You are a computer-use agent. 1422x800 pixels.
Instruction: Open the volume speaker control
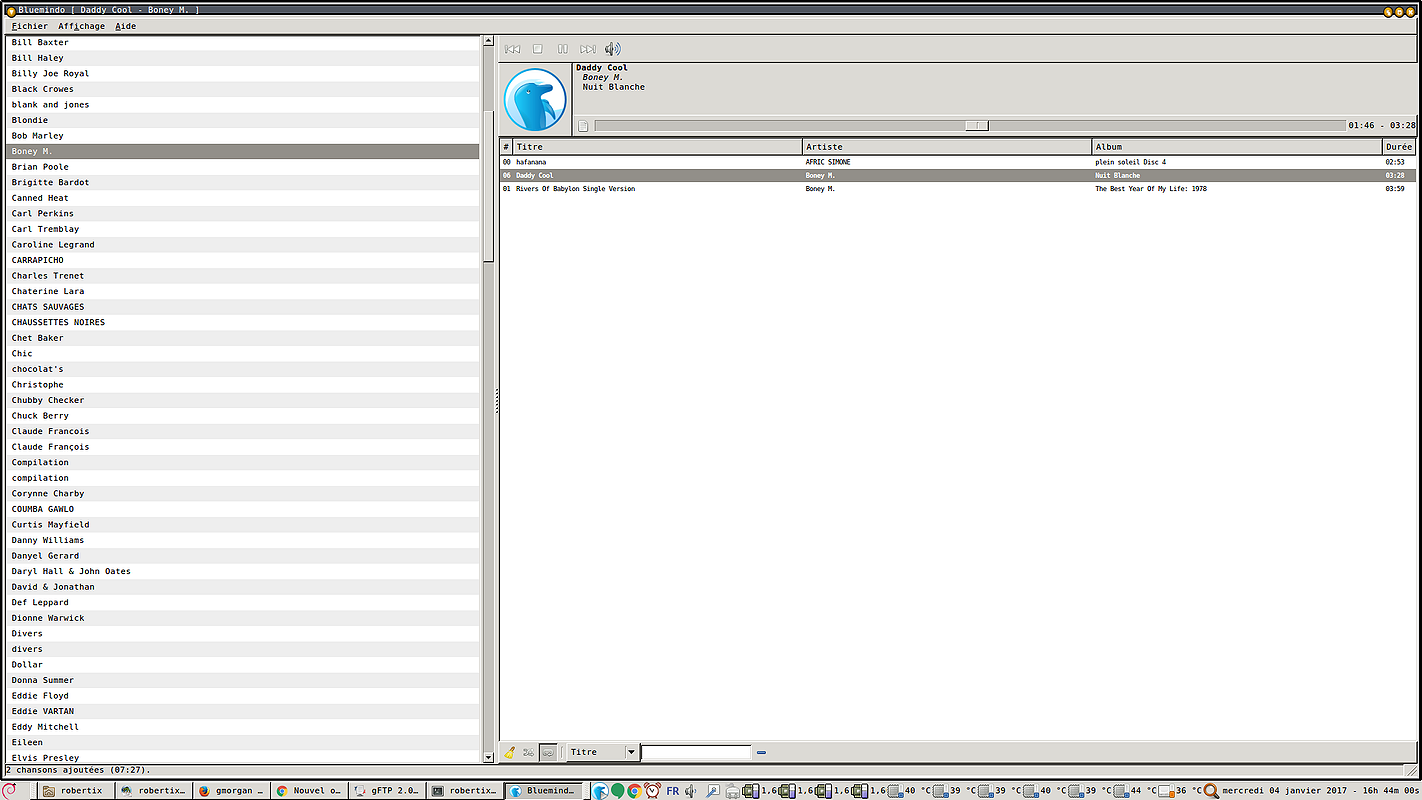(x=613, y=49)
